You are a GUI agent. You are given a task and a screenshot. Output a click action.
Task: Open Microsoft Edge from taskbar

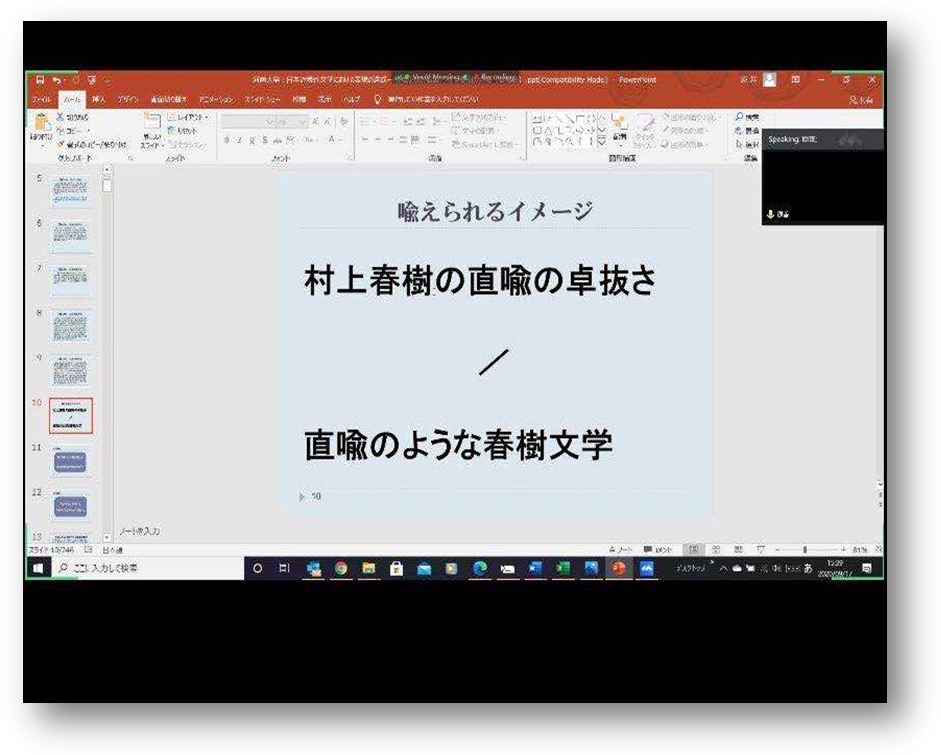click(x=480, y=568)
